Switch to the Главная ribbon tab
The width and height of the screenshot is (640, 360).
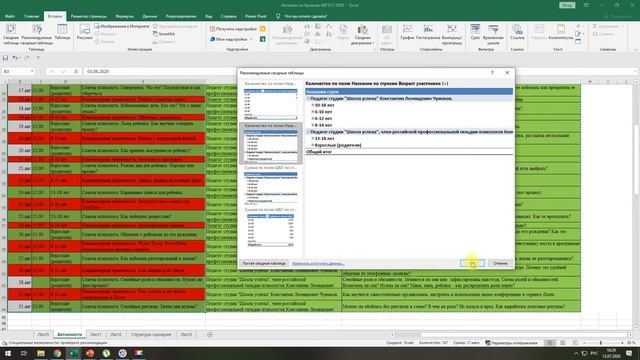click(31, 16)
